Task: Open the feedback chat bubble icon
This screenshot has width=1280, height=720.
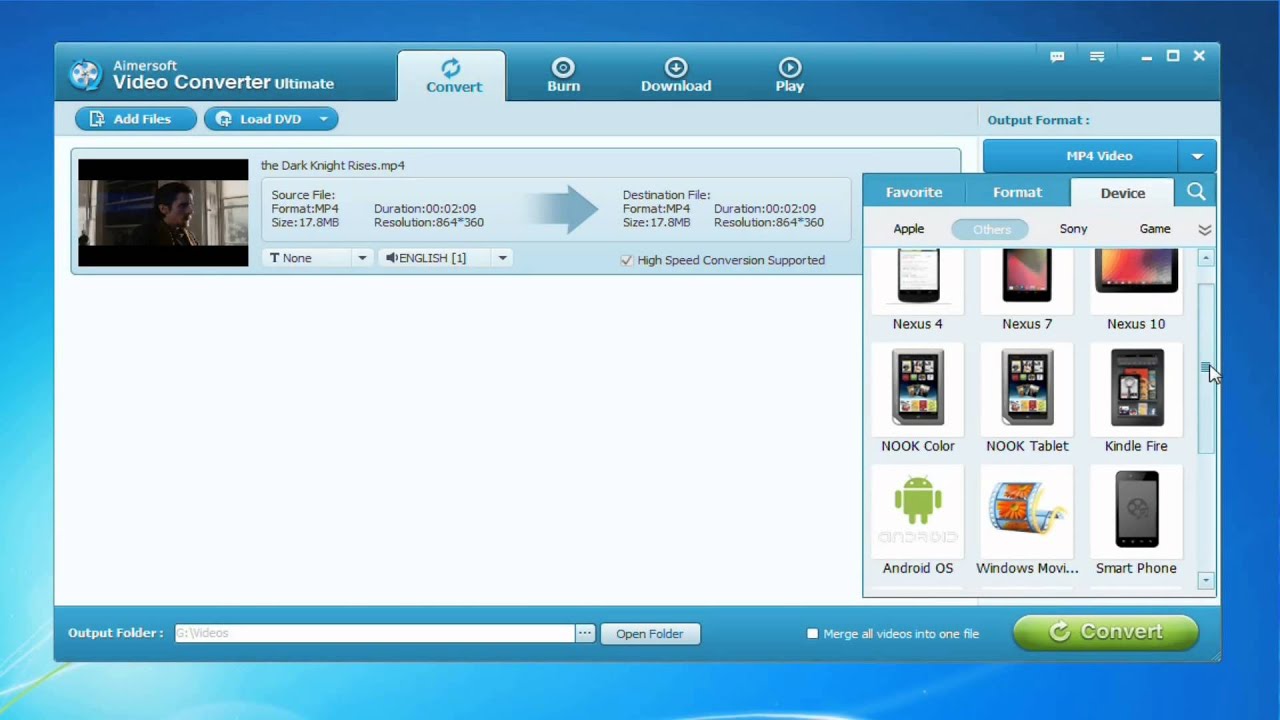Action: 1057,57
